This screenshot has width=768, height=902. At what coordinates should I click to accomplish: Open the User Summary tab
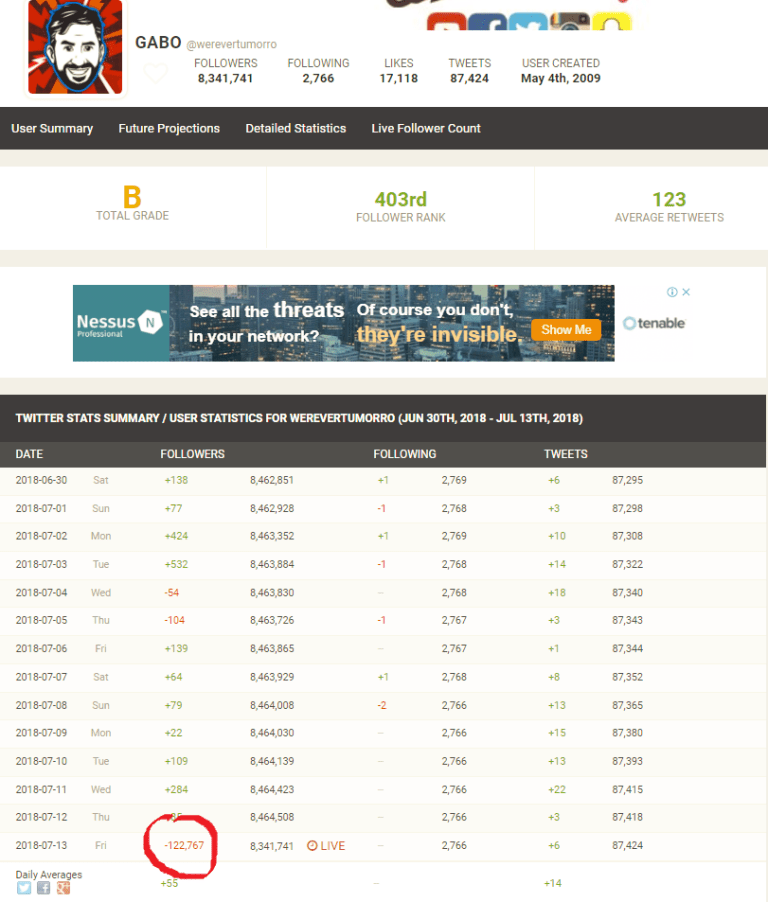coord(52,128)
